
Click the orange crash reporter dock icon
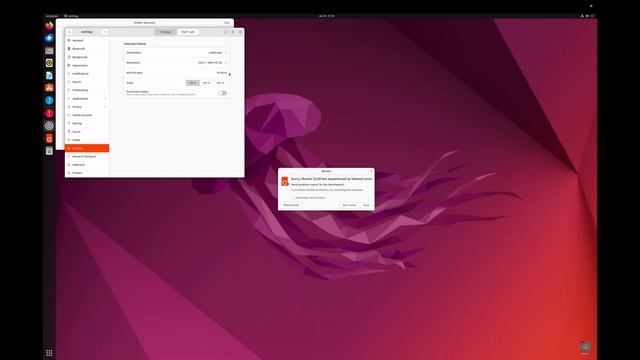point(49,138)
